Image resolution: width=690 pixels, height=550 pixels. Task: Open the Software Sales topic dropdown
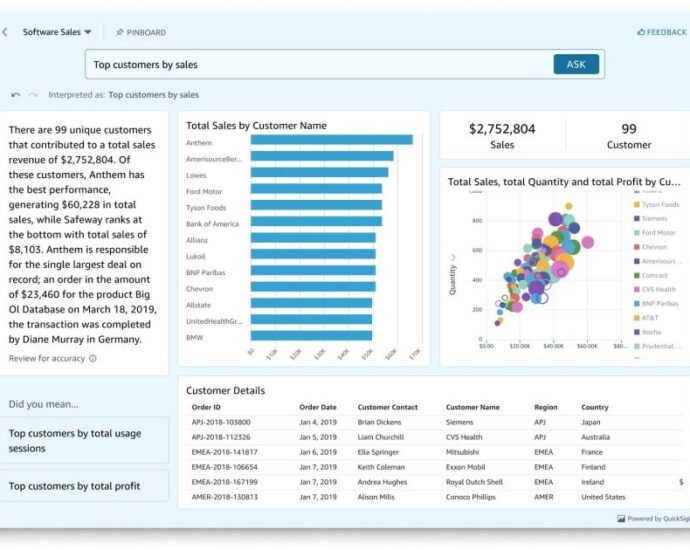[x=57, y=32]
